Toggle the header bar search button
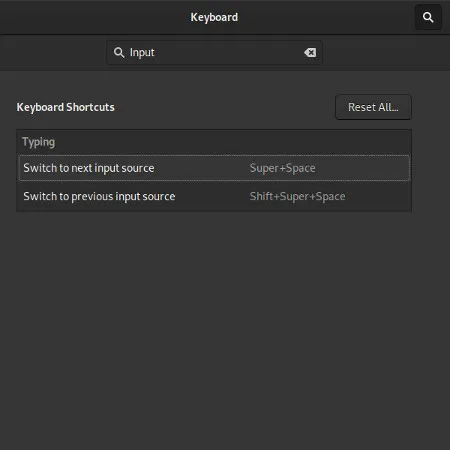The width and height of the screenshot is (450, 450). [x=428, y=17]
